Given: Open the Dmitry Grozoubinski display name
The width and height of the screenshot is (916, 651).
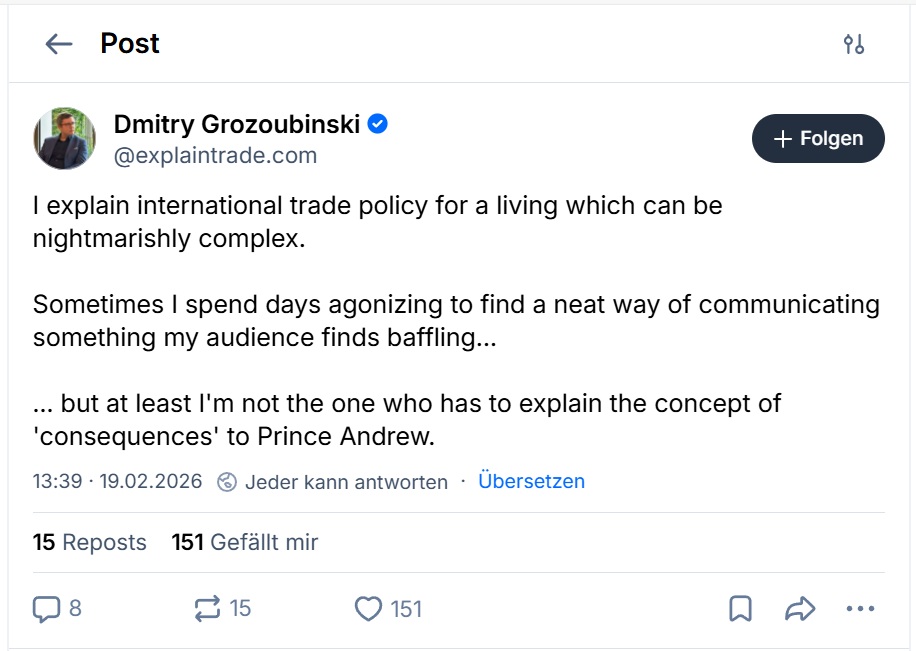Looking at the screenshot, I should [238, 124].
